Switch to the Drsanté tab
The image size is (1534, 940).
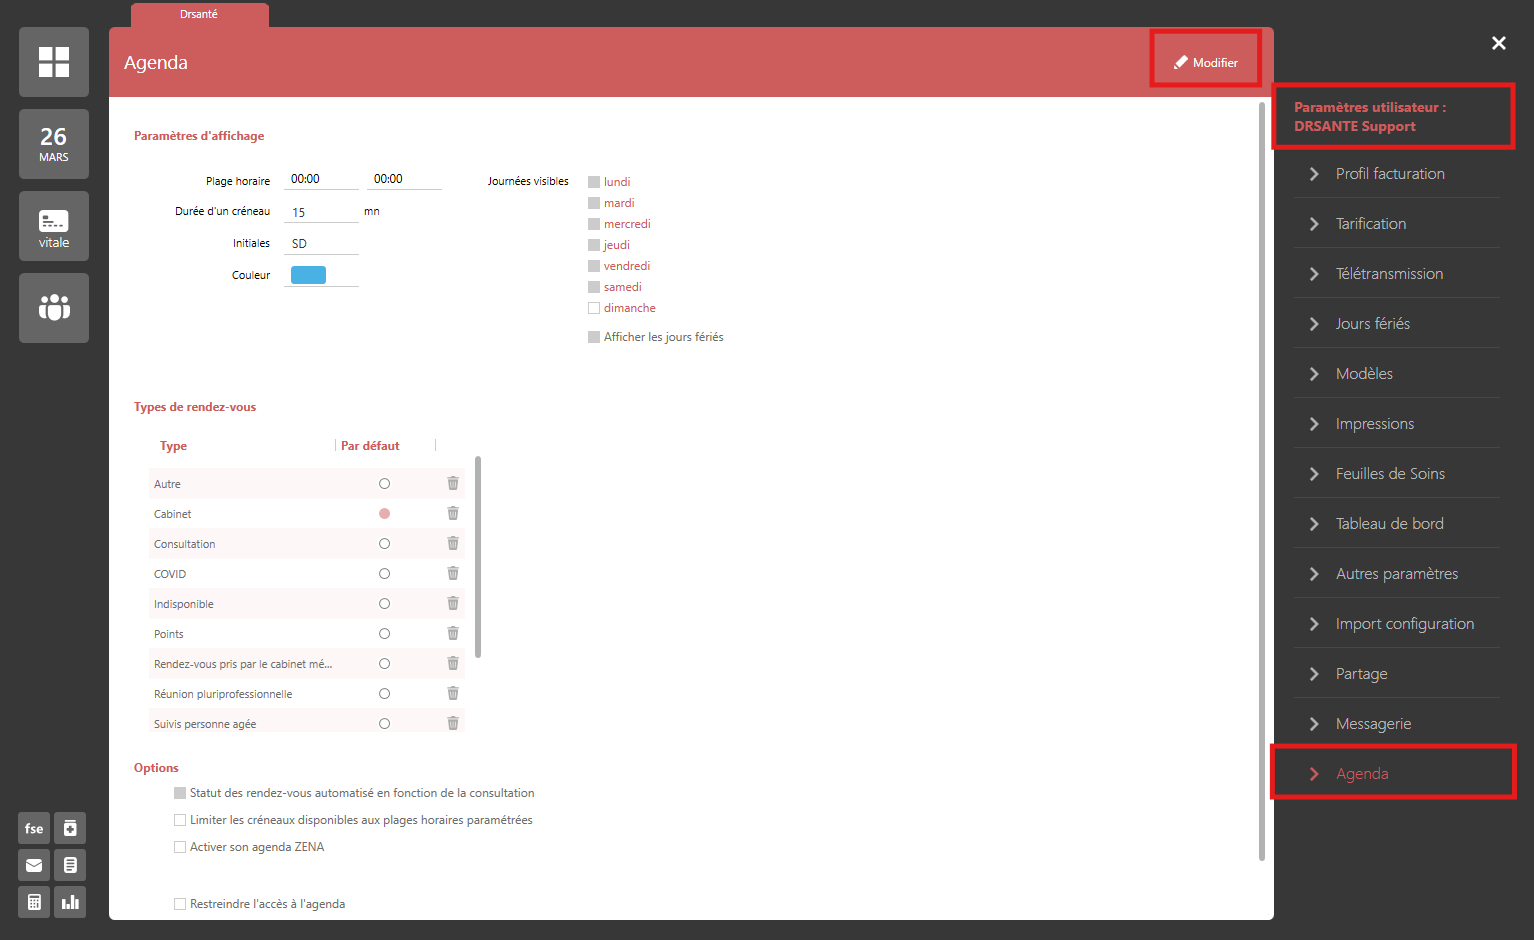(x=199, y=14)
